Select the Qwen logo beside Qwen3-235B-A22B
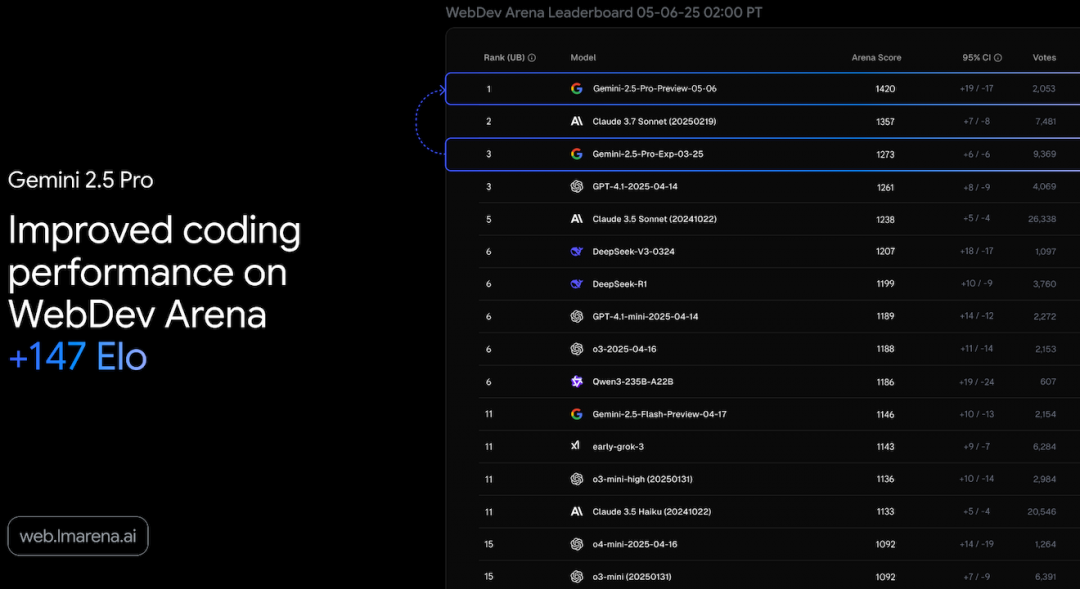1080x589 pixels. pyautogui.click(x=577, y=382)
